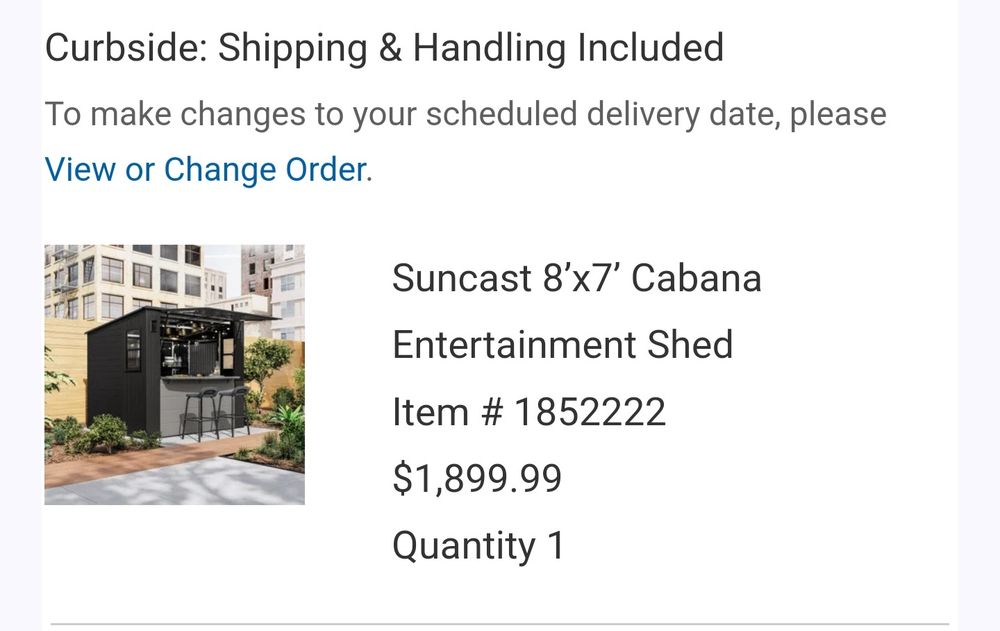Click the $1,899.99 price
This screenshot has width=1000, height=631.
pyautogui.click(x=477, y=479)
